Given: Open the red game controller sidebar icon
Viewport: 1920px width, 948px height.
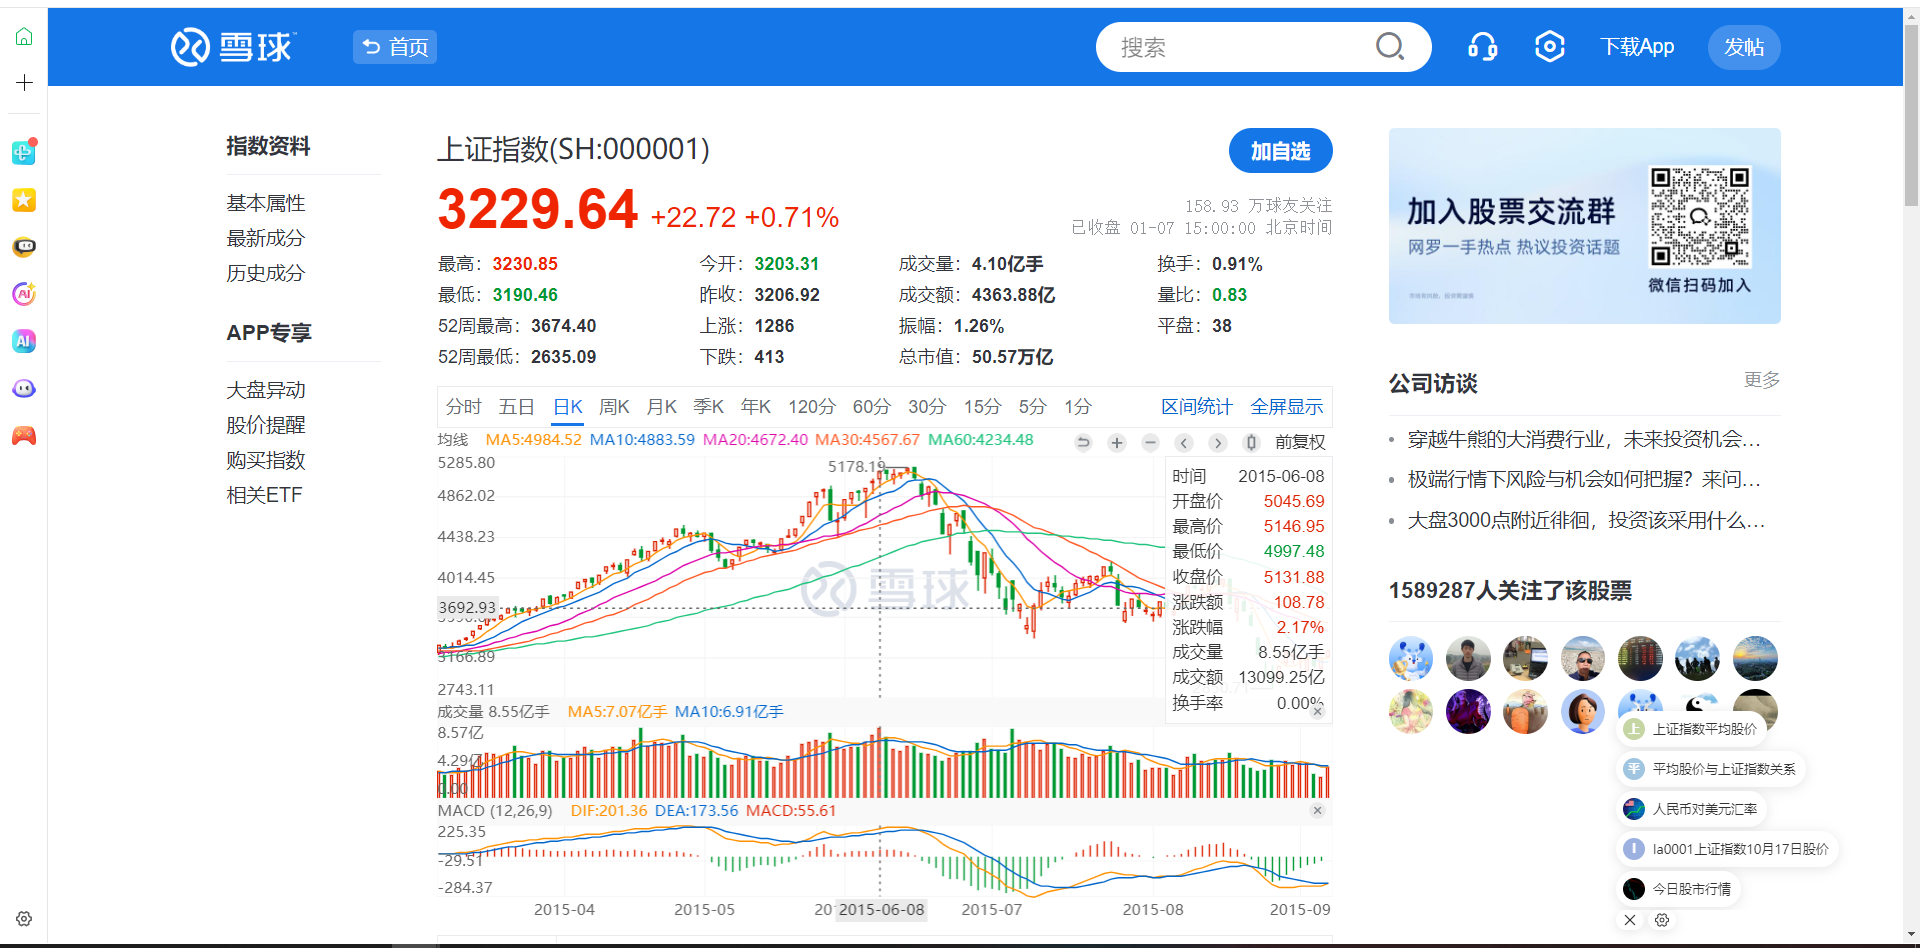Looking at the screenshot, I should [x=24, y=436].
